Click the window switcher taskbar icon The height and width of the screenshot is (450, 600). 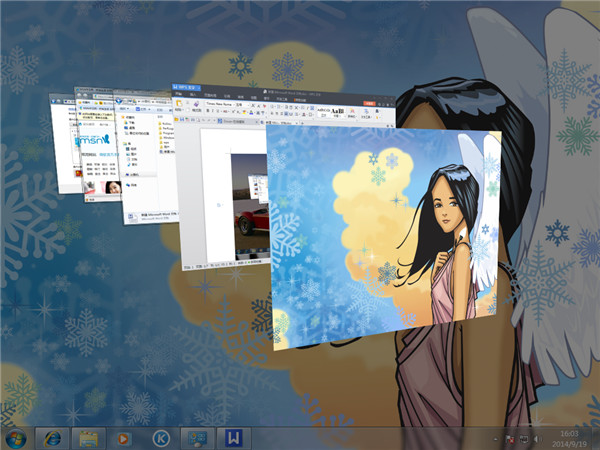pos(196,438)
